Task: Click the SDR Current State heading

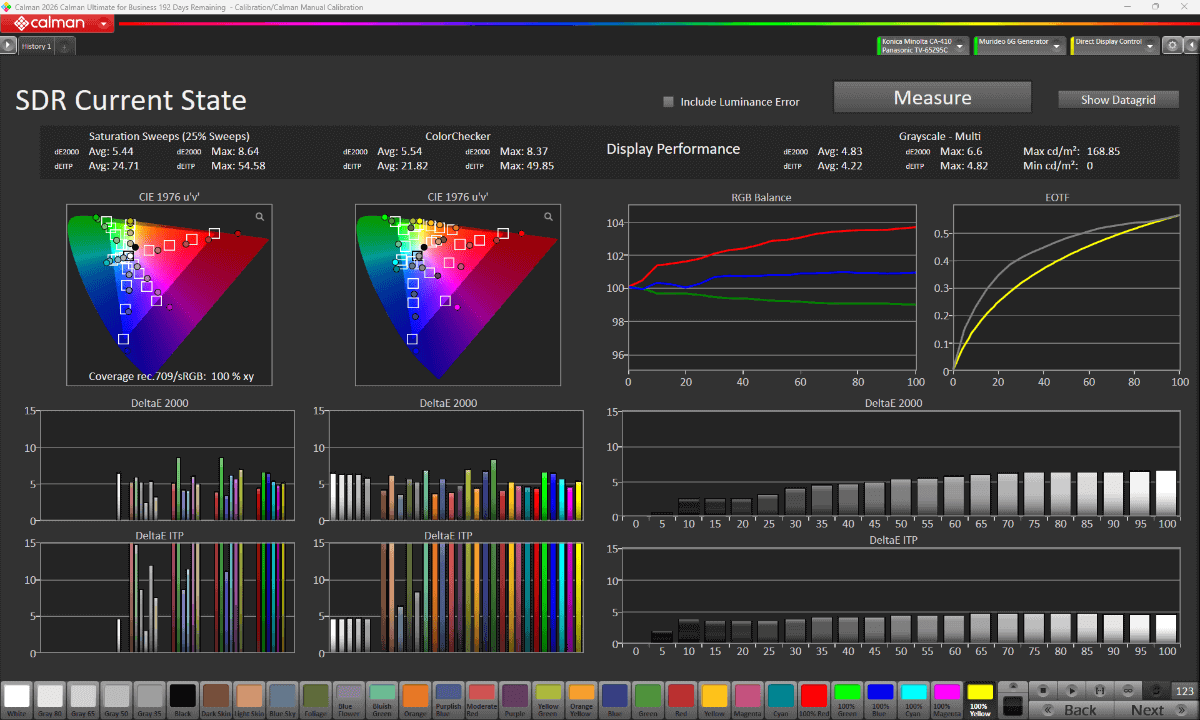Action: pos(131,101)
